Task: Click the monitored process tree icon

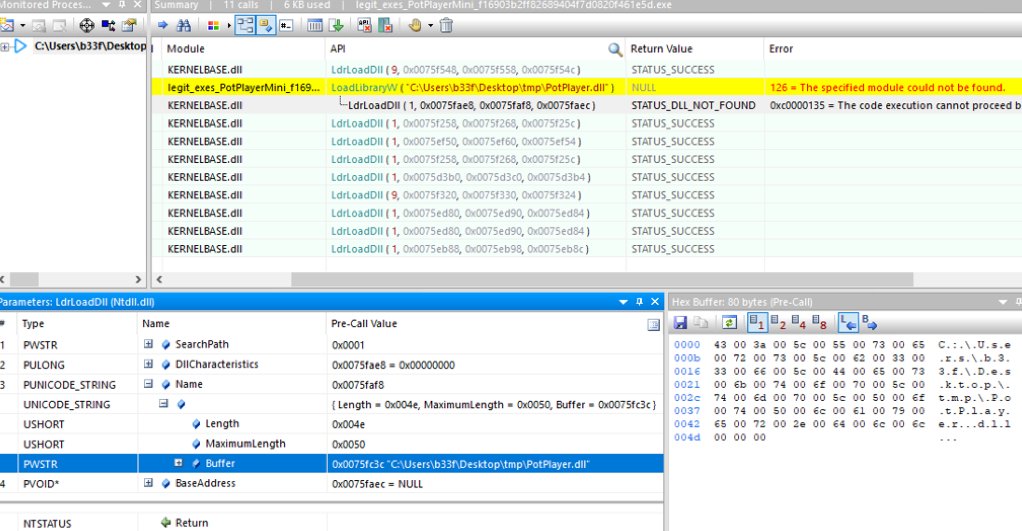Action: [108, 25]
